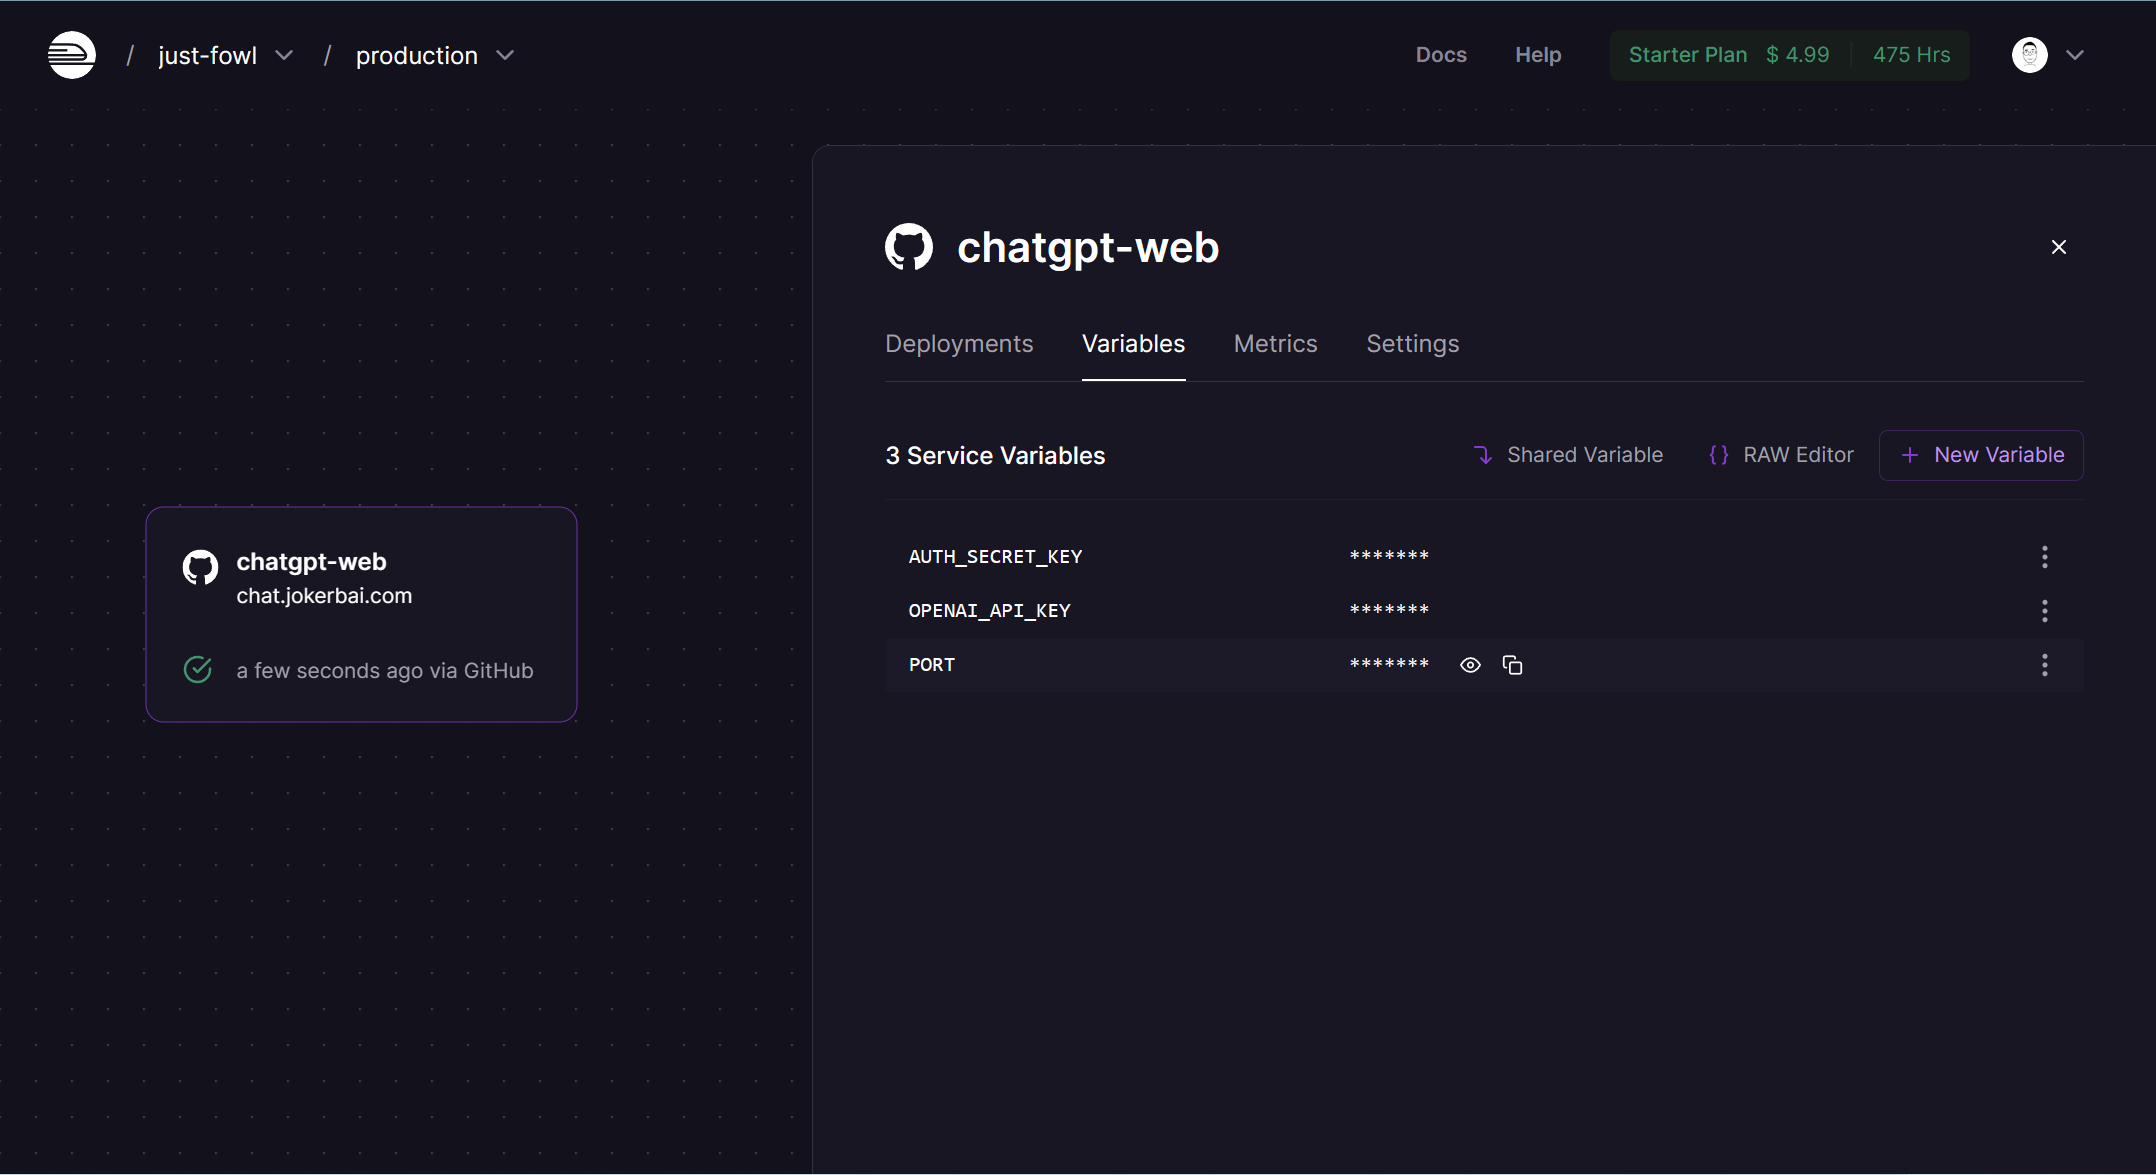
Task: Click the Shared Variable button
Action: pos(1568,455)
